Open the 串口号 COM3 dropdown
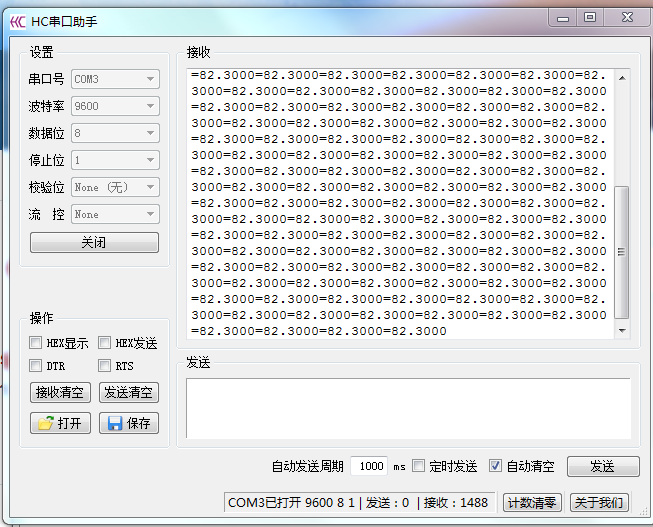Image resolution: width=653 pixels, height=527 pixels. 115,79
